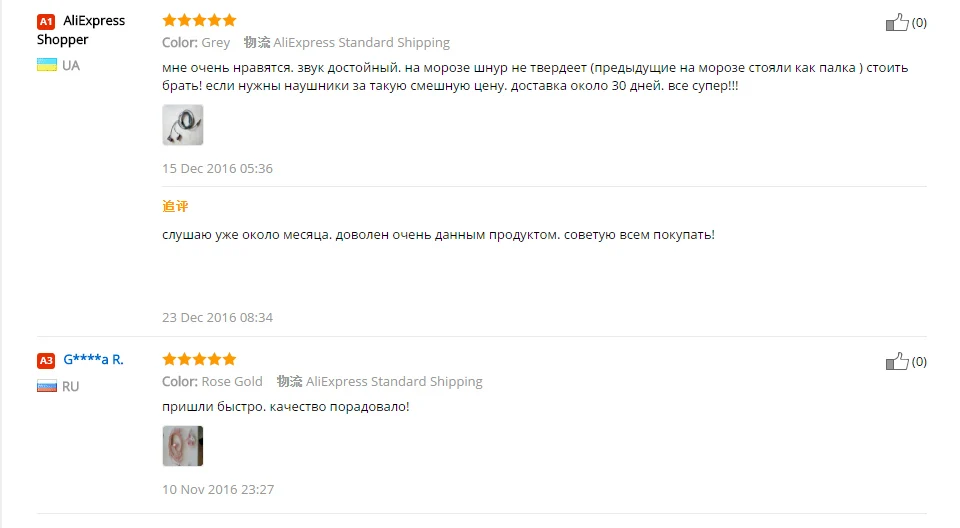The image size is (960, 528).
Task: Click helpful count (0) on second review
Action: pos(919,361)
